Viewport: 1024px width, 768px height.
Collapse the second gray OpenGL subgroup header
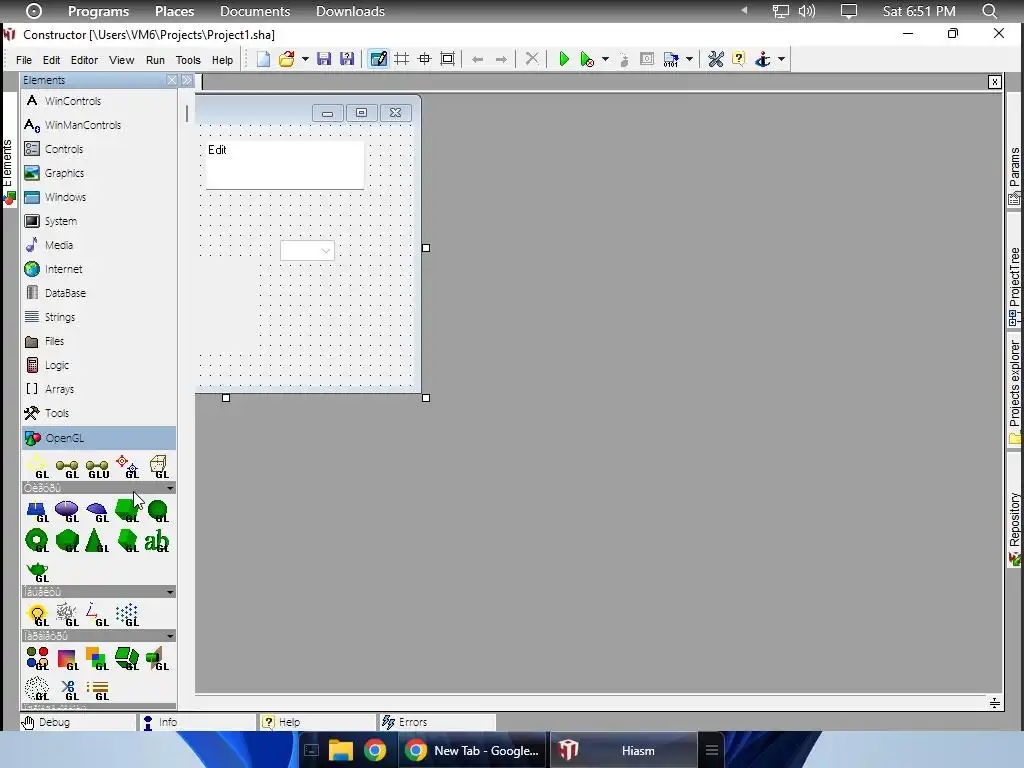99,592
